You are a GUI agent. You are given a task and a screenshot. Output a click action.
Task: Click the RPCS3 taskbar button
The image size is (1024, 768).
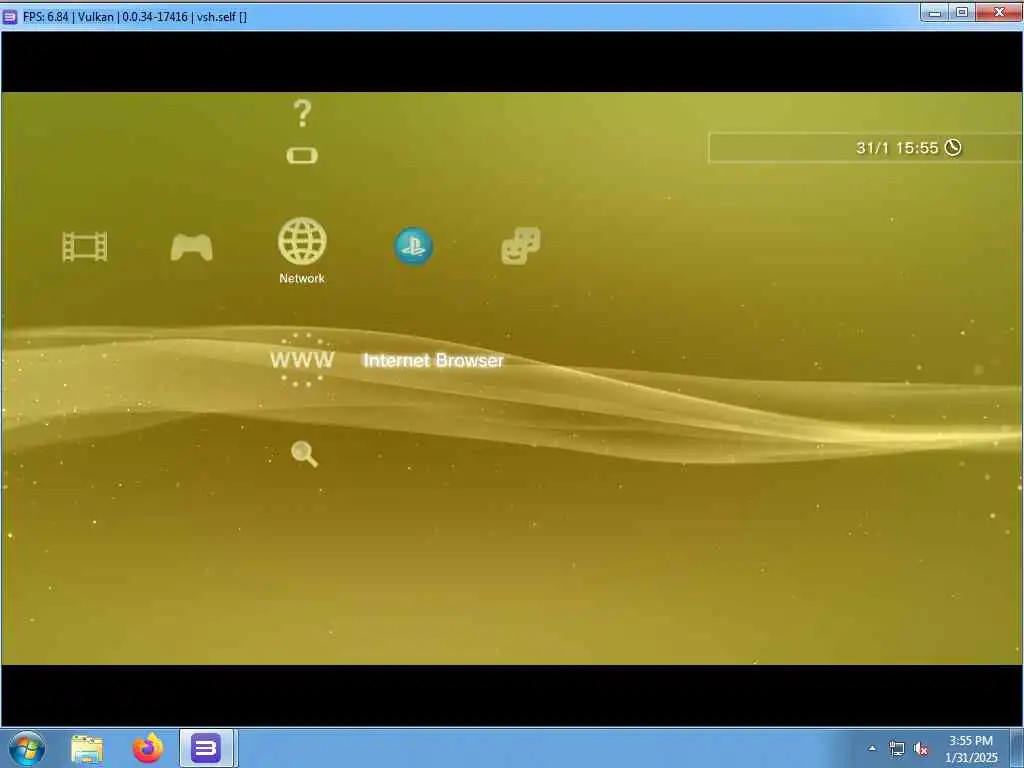[x=206, y=748]
